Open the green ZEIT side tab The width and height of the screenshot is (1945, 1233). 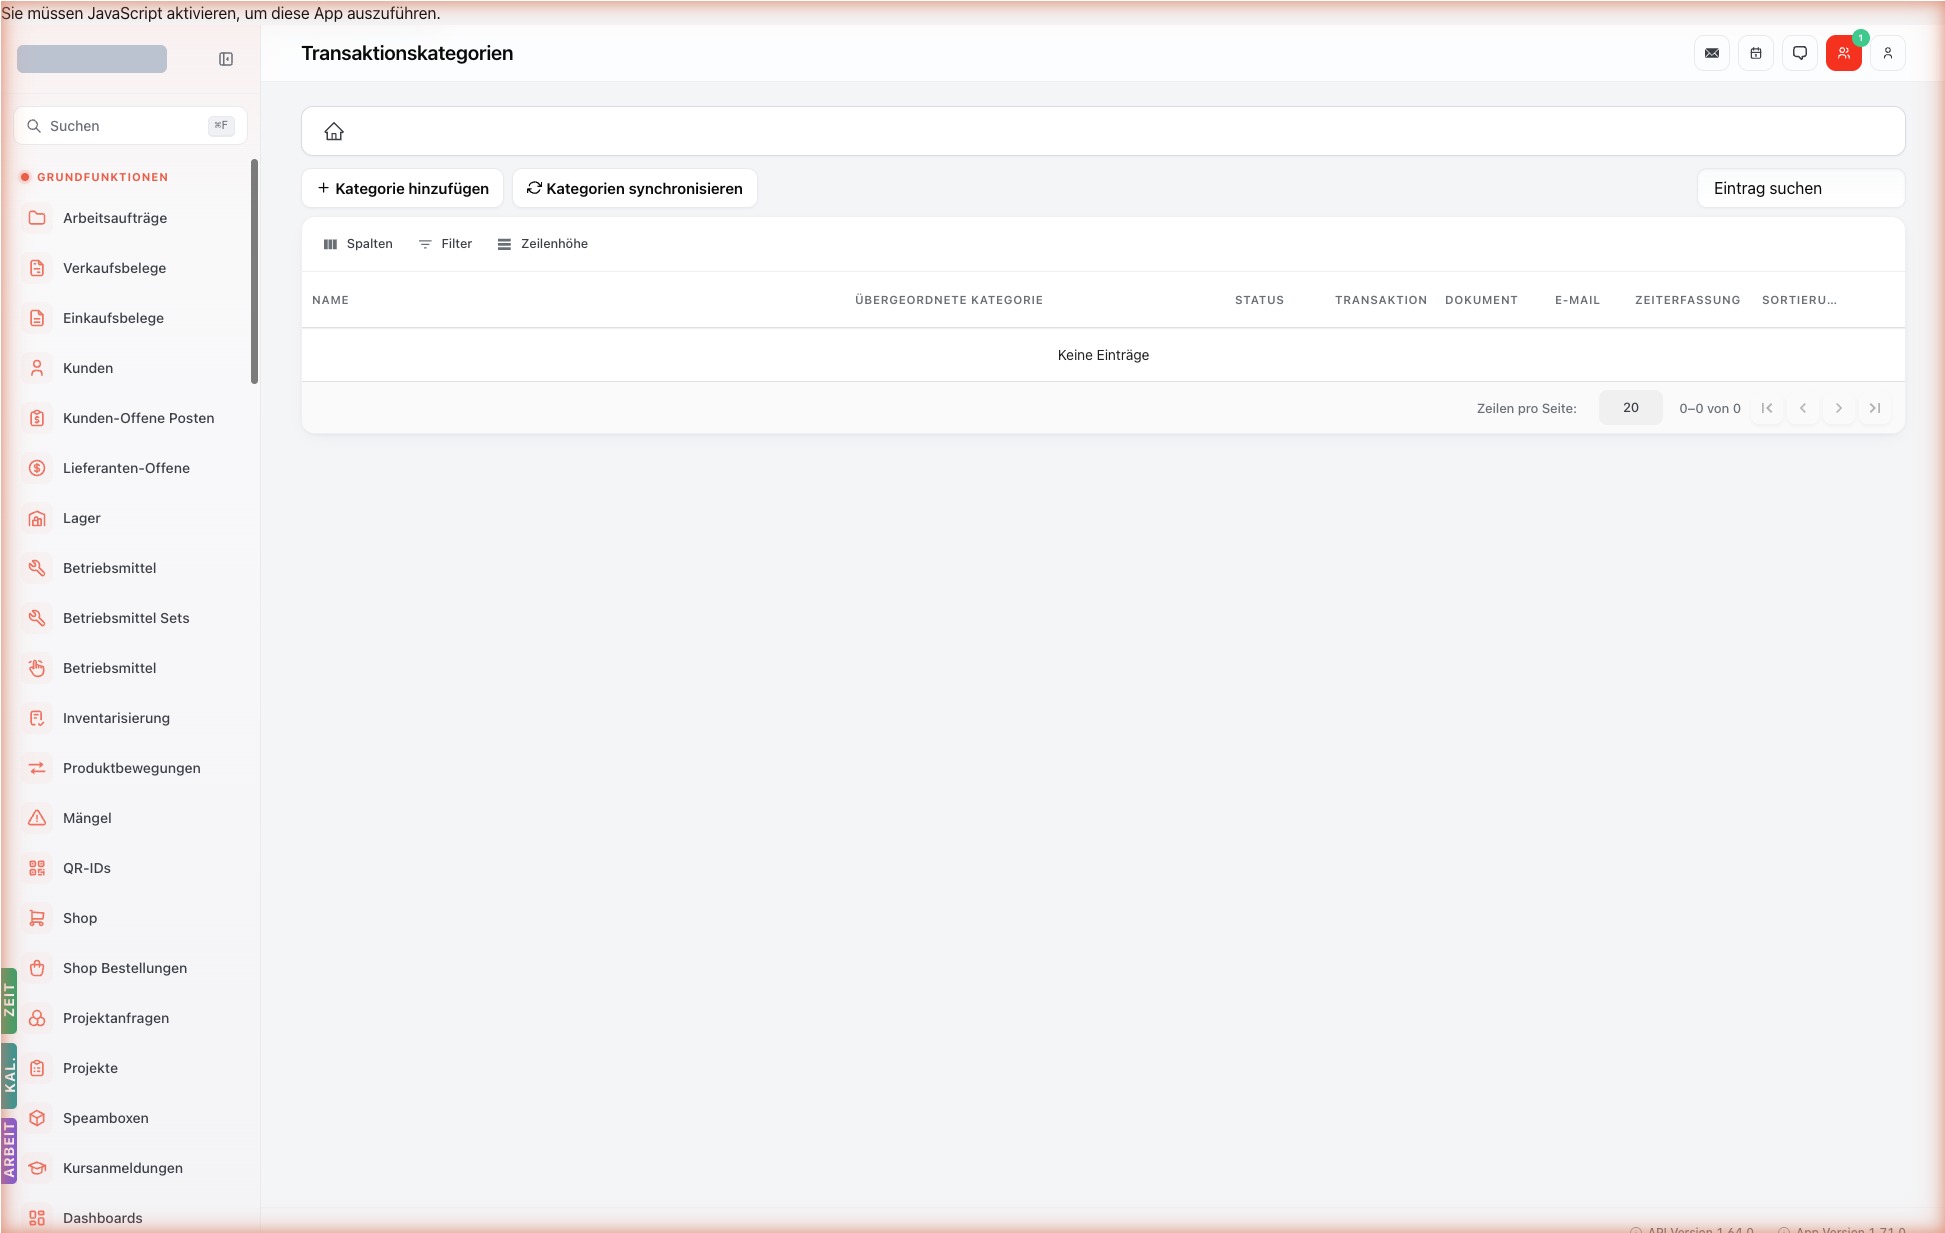(x=9, y=1001)
